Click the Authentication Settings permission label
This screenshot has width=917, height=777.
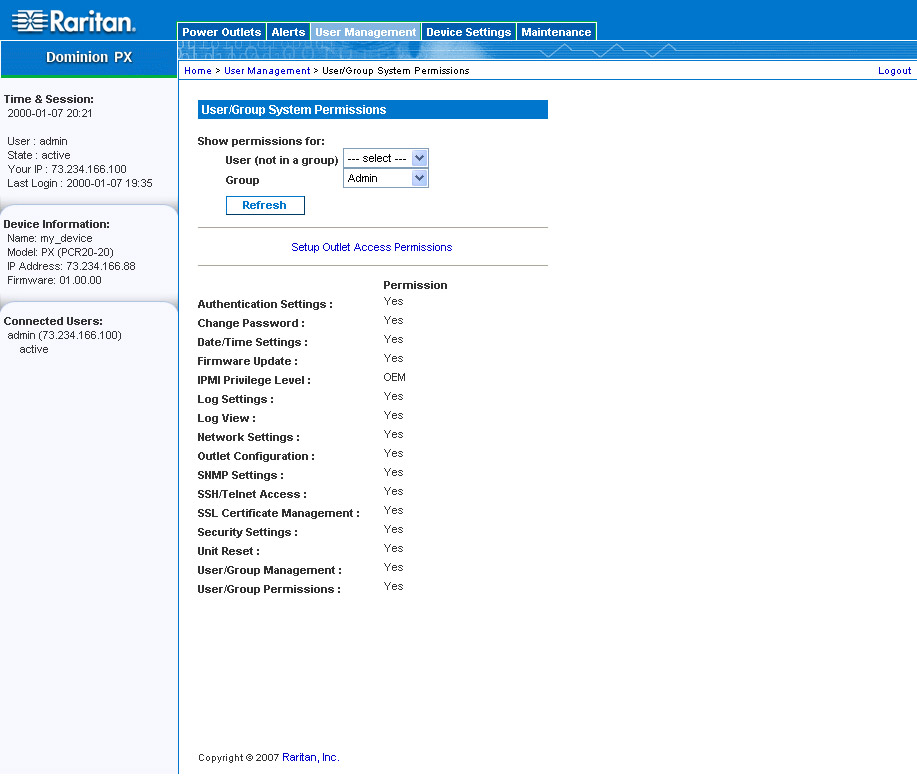pos(265,304)
